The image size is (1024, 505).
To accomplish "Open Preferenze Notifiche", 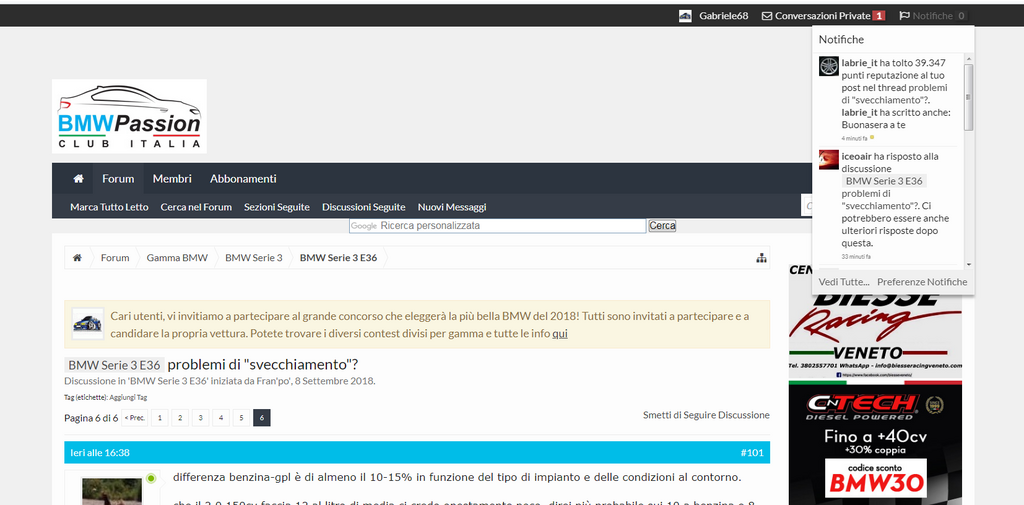I will click(922, 282).
